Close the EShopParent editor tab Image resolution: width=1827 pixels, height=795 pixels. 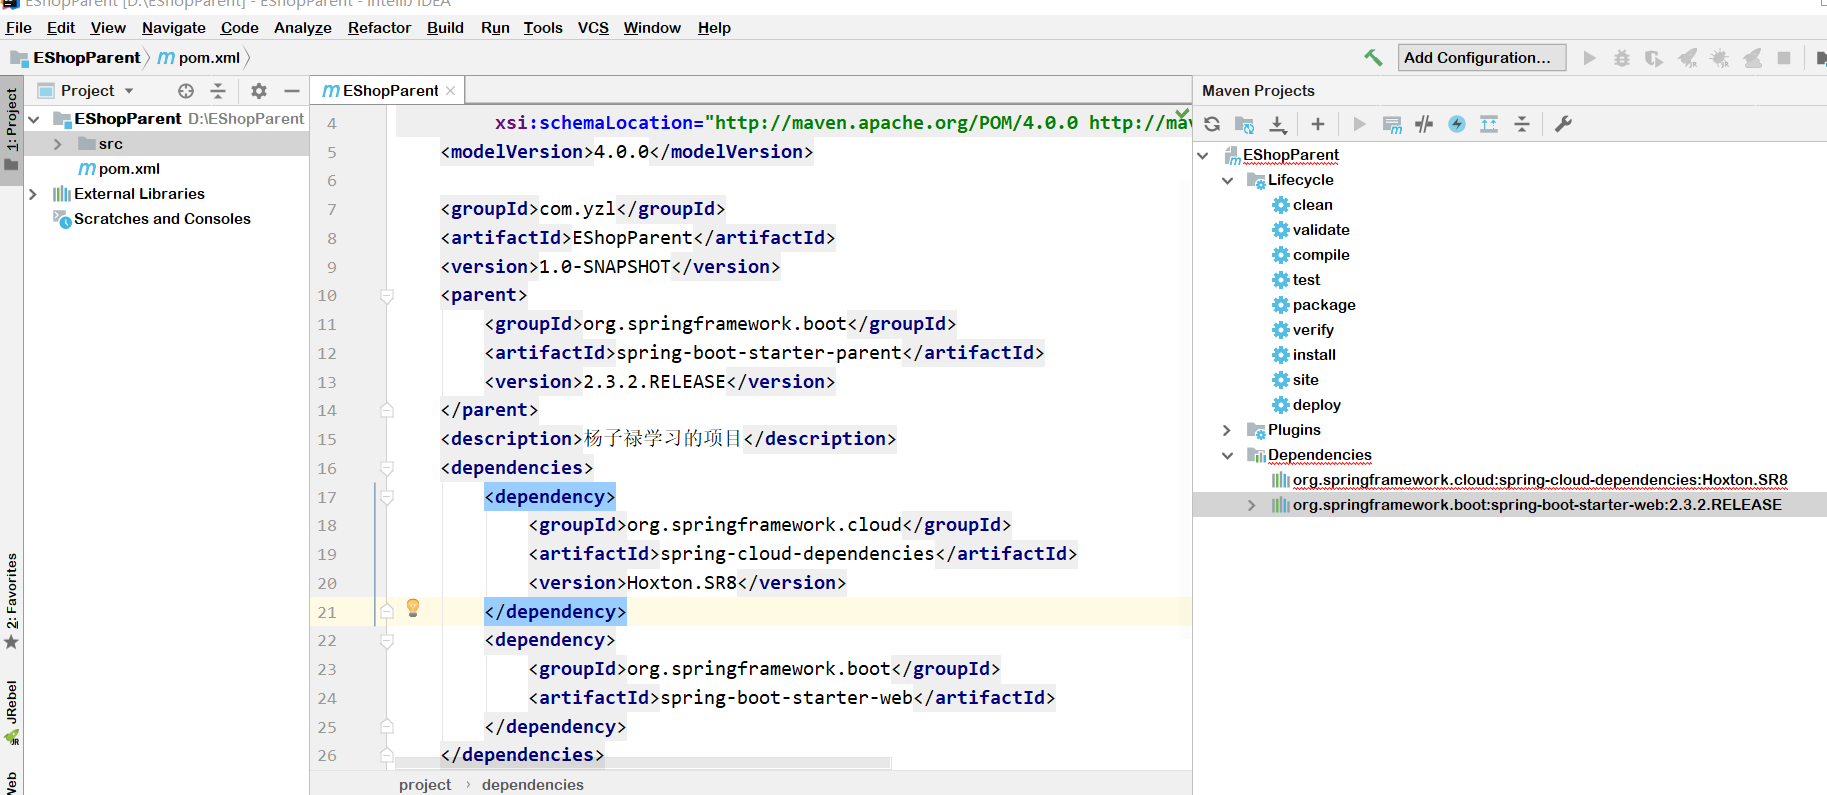pos(451,91)
